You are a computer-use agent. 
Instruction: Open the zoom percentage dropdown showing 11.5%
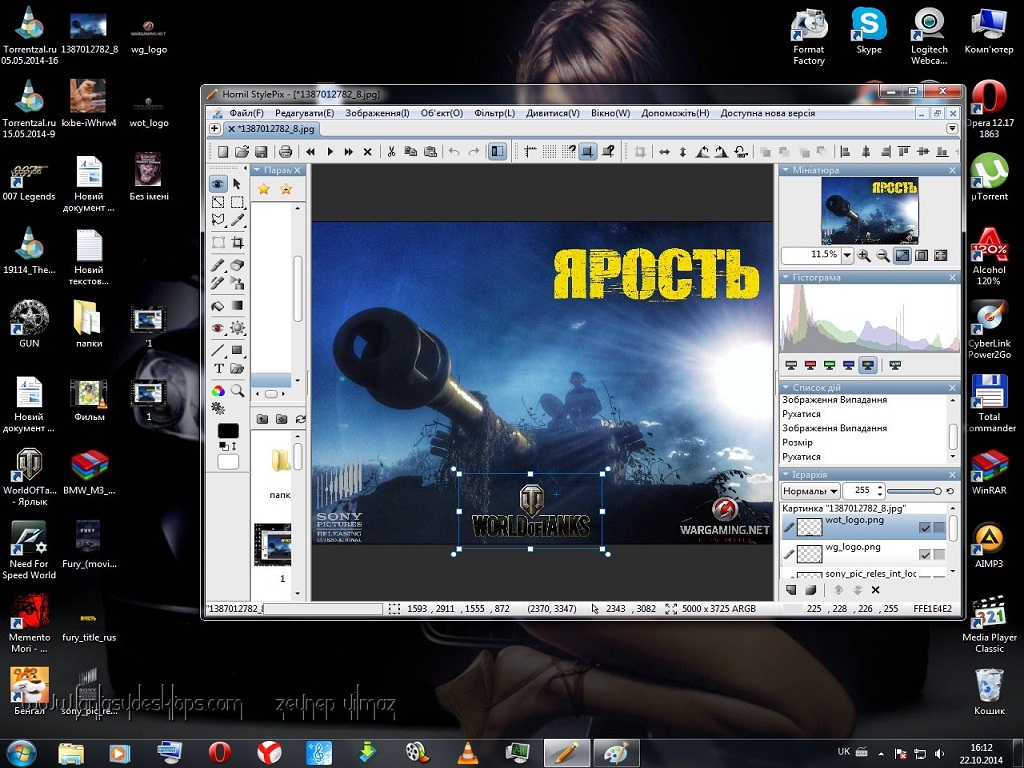tap(847, 256)
